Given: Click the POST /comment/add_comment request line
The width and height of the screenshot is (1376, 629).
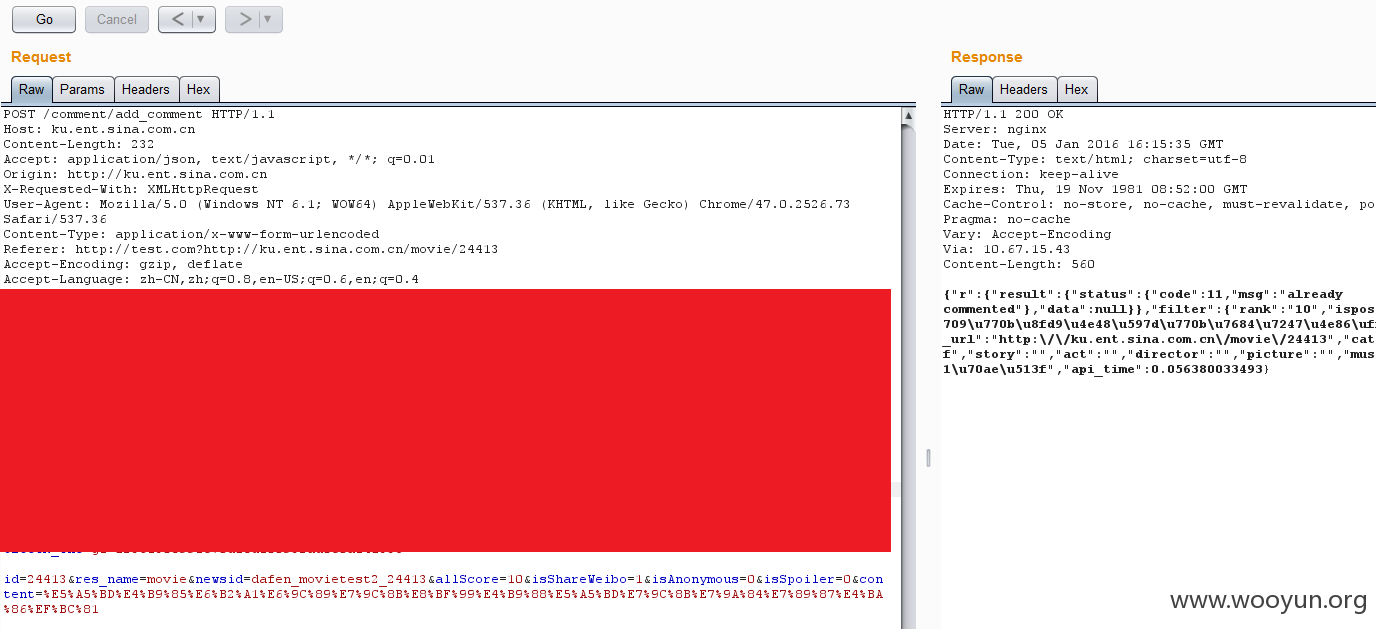Looking at the screenshot, I should pyautogui.click(x=139, y=114).
